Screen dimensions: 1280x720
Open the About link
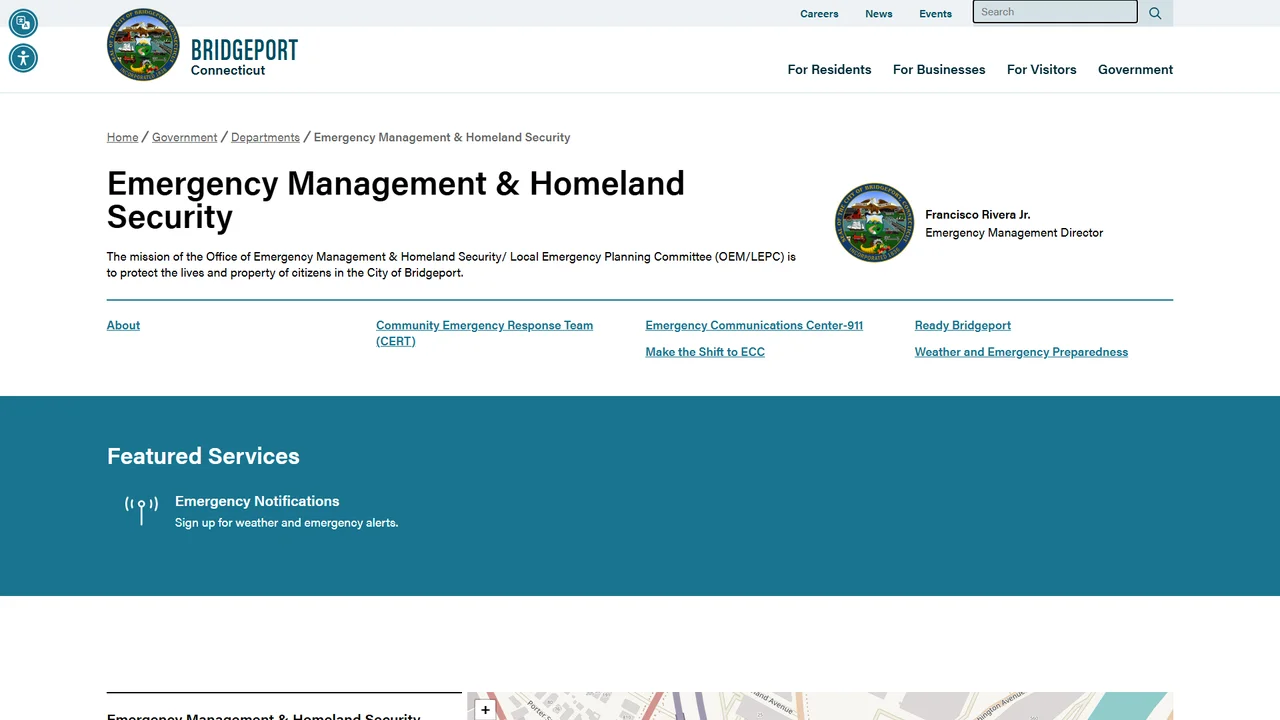point(123,325)
